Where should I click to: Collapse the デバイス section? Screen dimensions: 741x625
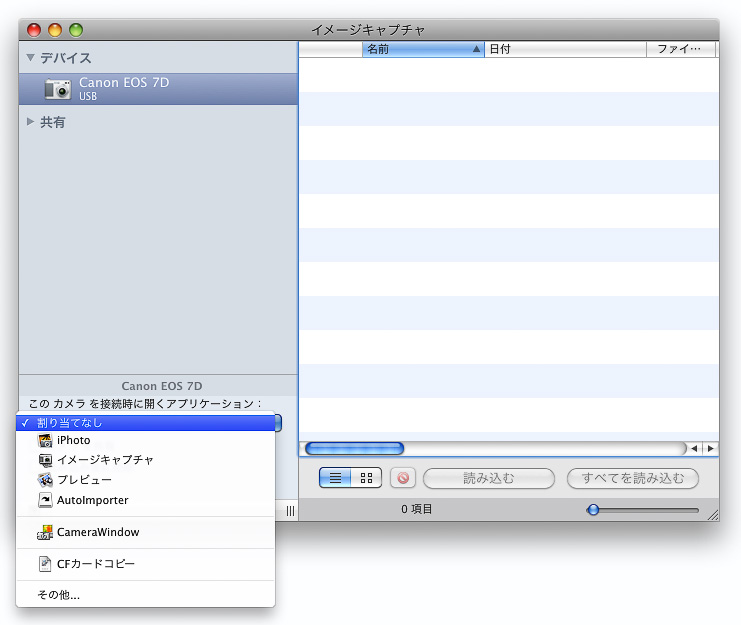(x=31, y=58)
